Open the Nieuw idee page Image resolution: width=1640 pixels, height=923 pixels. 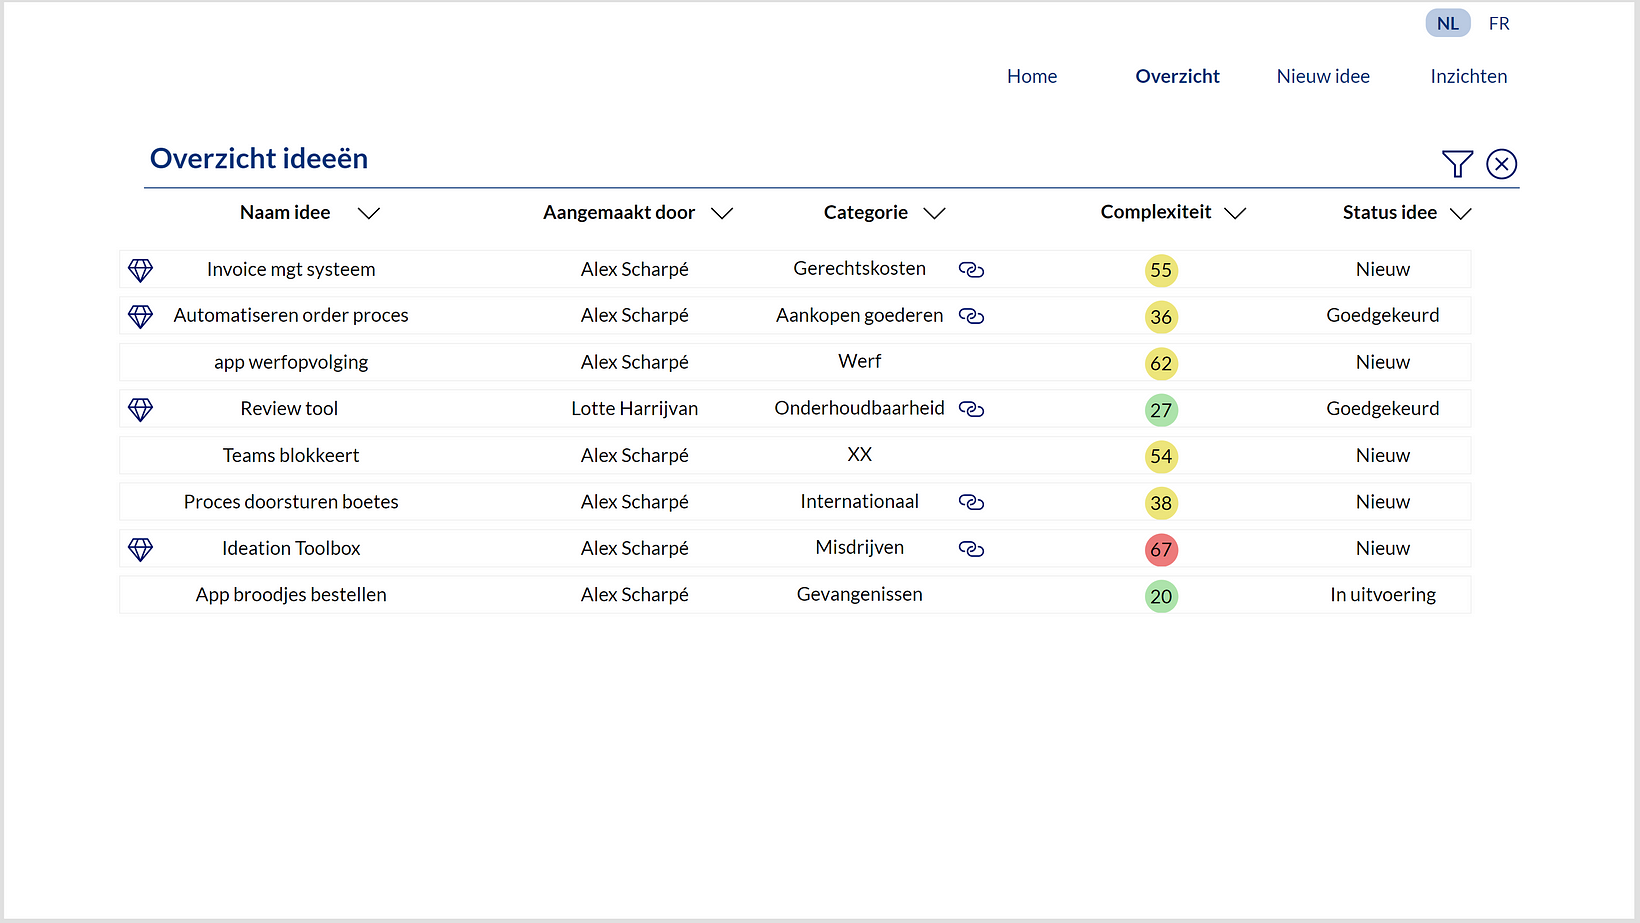click(x=1323, y=77)
